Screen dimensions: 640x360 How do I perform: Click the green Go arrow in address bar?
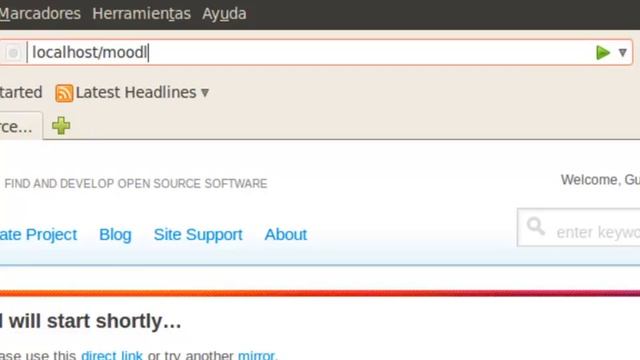click(602, 53)
